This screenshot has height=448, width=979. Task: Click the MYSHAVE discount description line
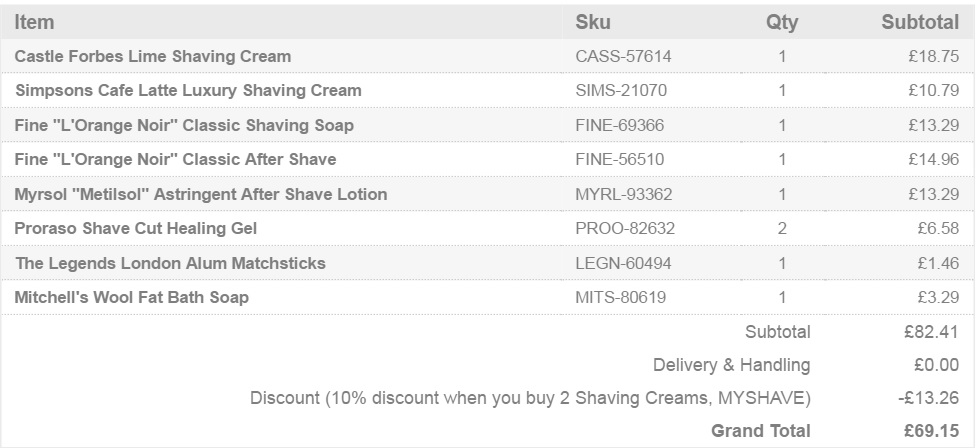530,398
